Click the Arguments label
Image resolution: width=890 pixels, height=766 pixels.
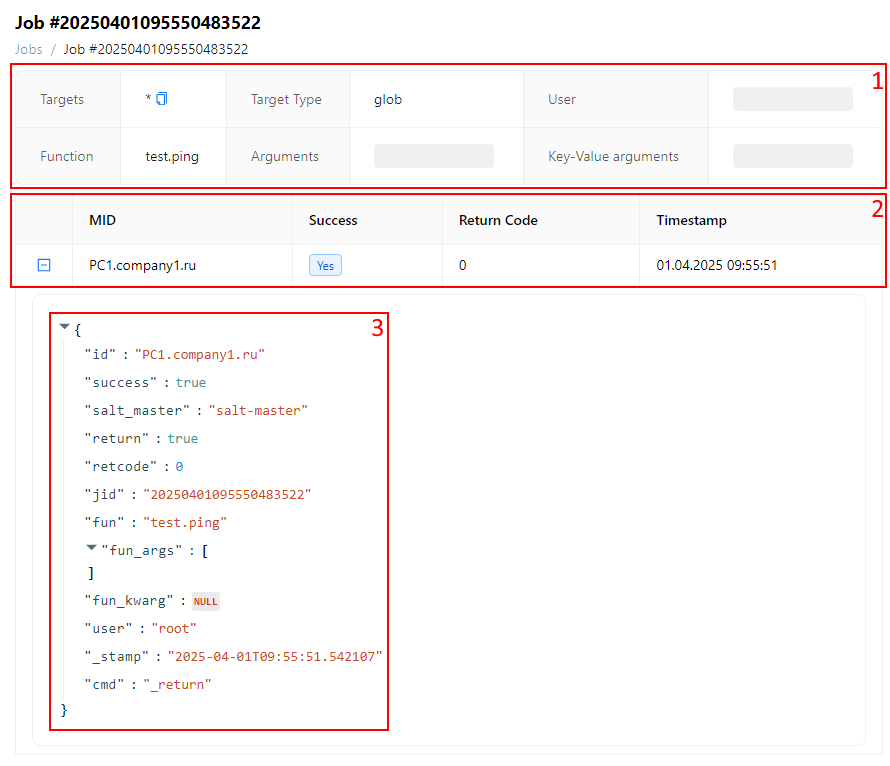tap(285, 157)
